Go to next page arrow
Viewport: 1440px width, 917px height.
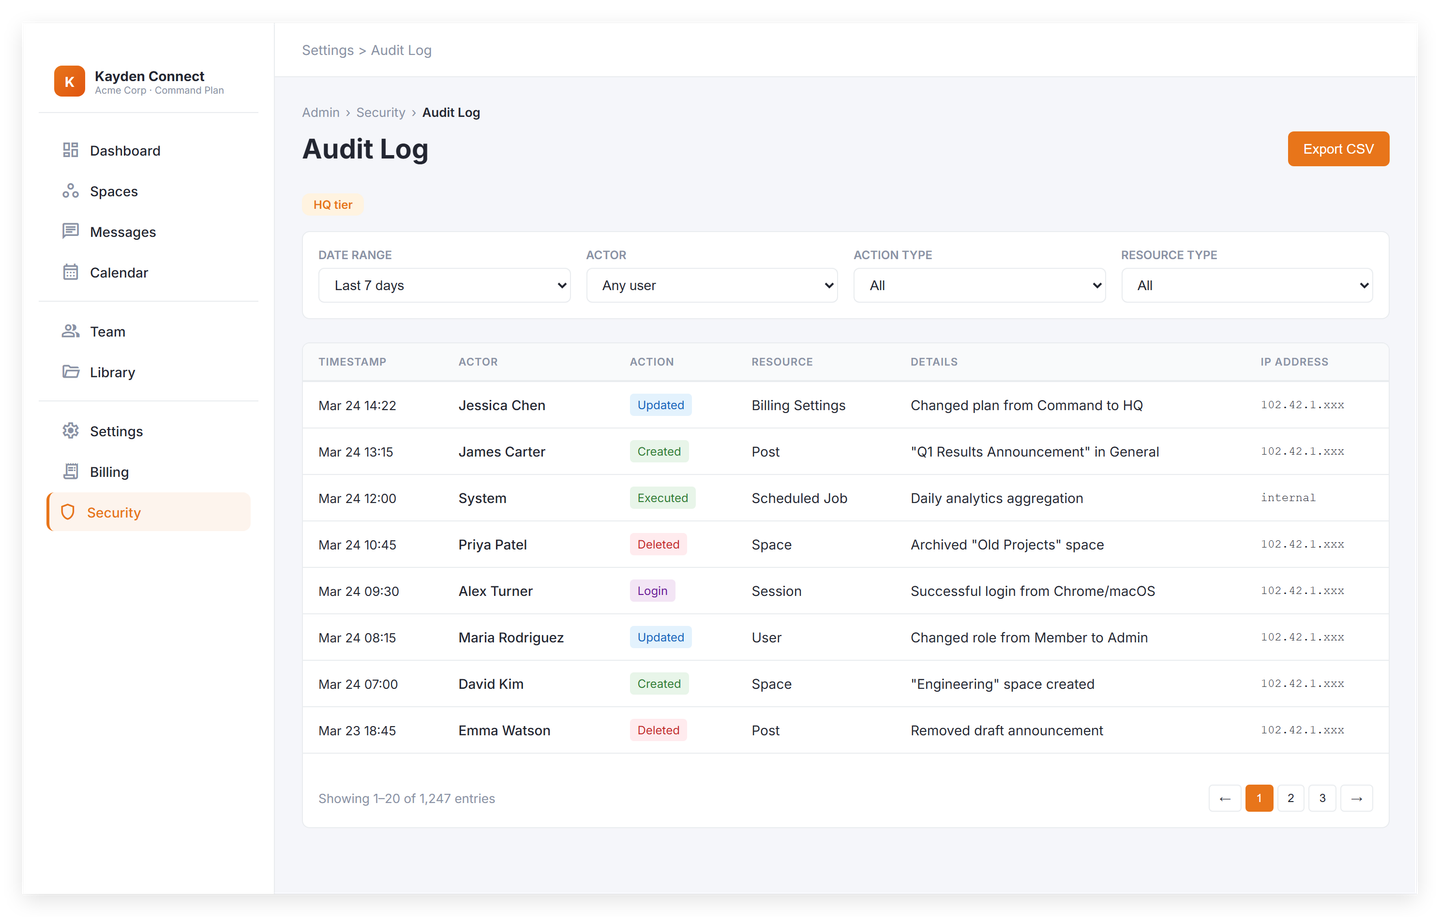coord(1357,798)
